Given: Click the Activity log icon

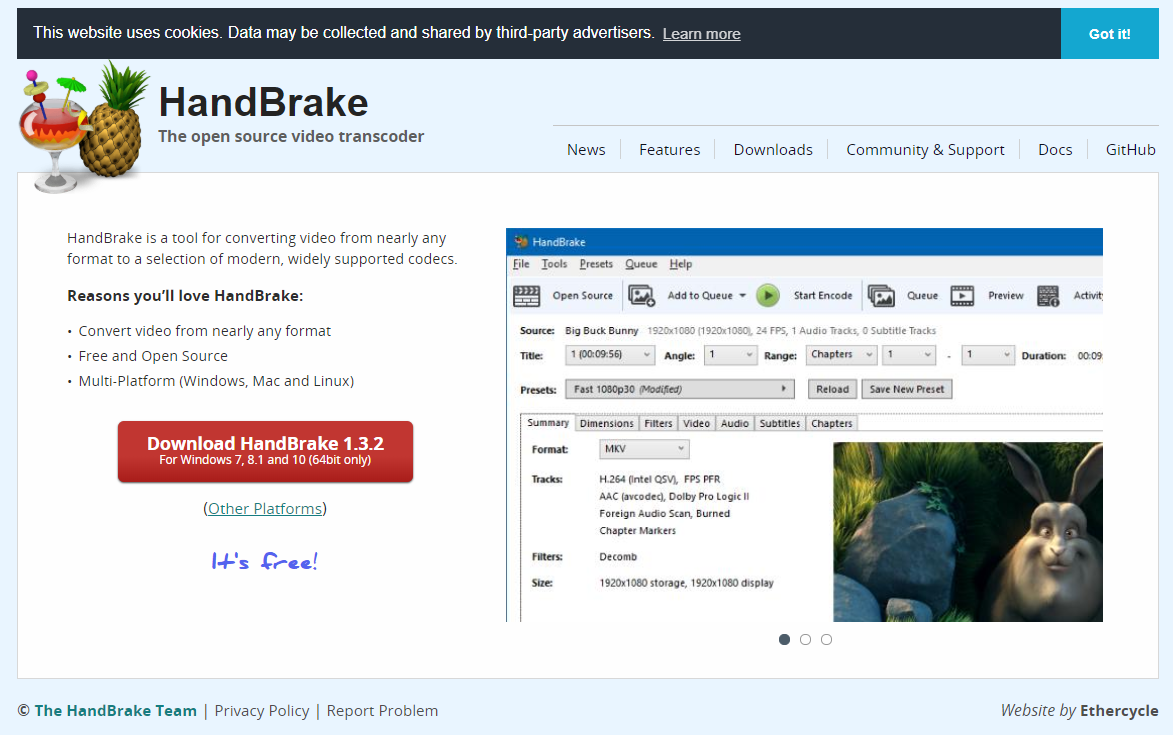Looking at the screenshot, I should pos(1048,296).
